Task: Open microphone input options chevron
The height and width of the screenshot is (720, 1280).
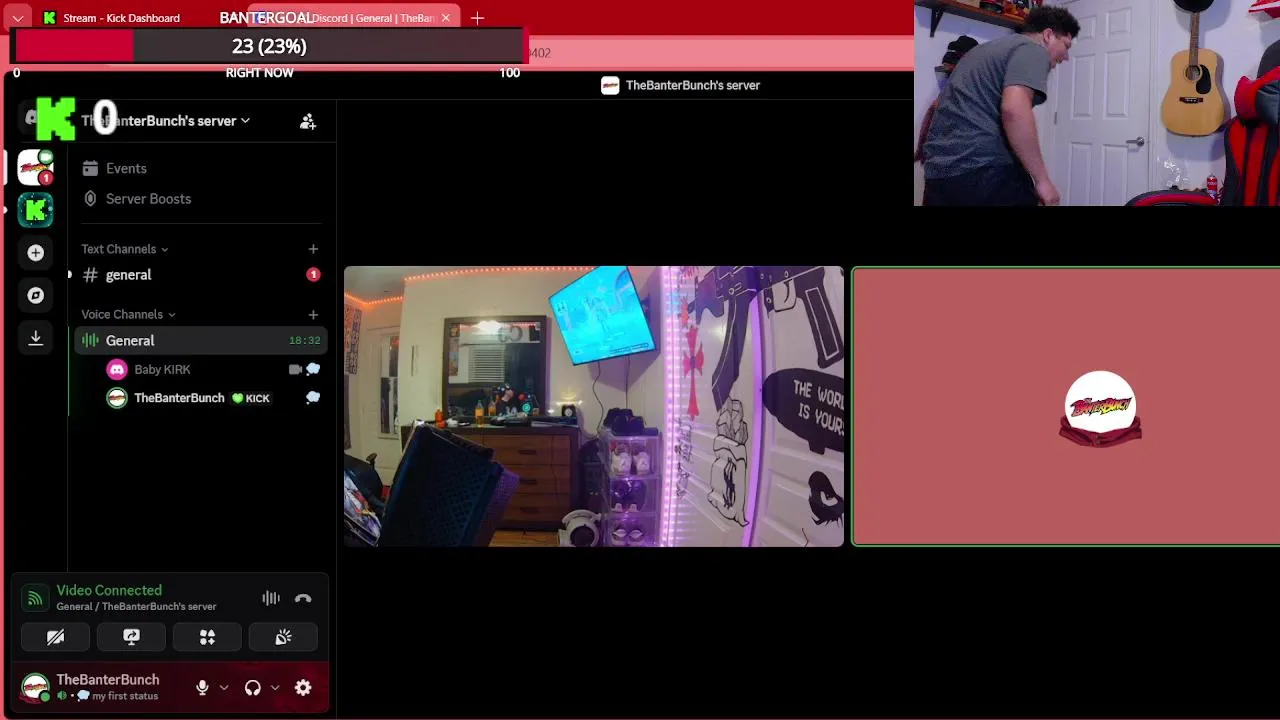Action: [x=224, y=688]
